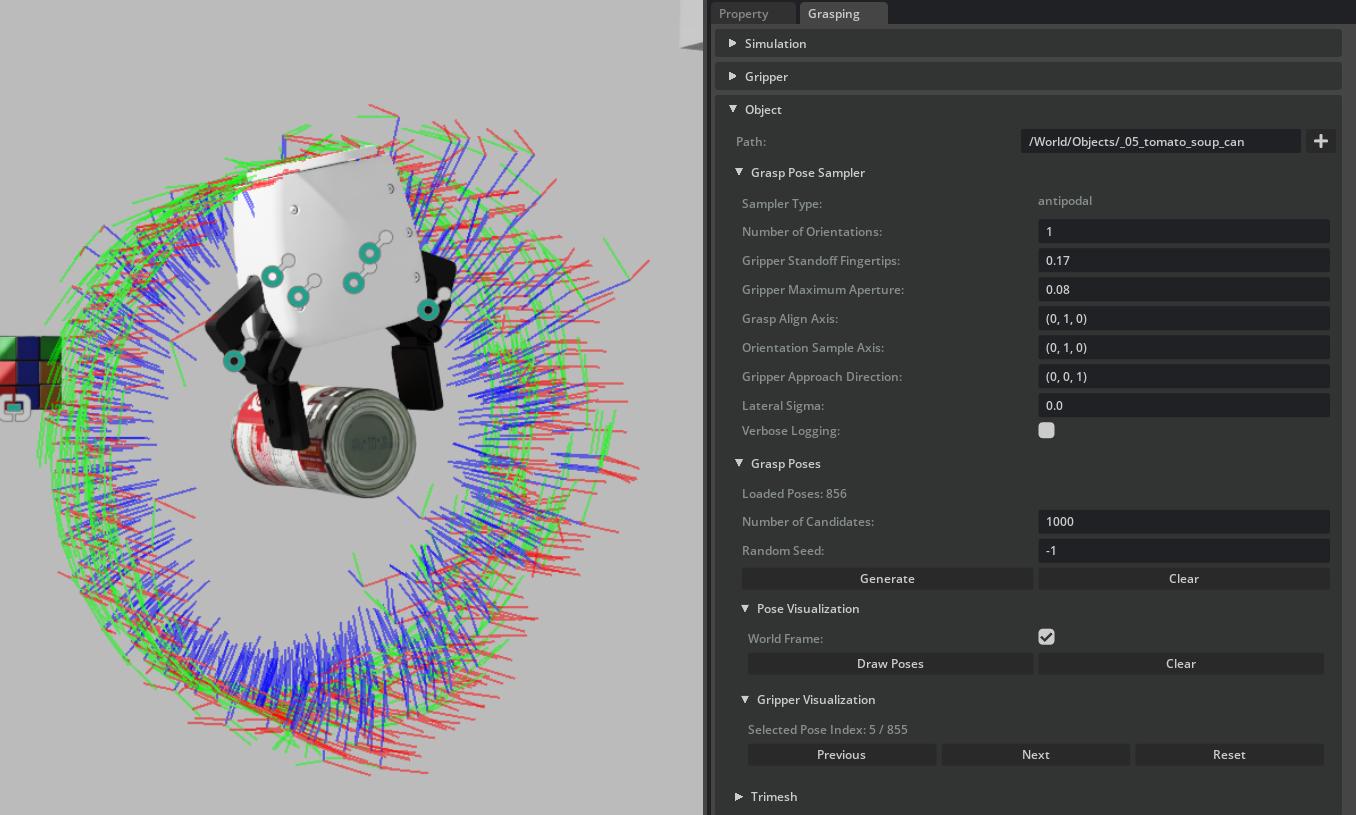Image resolution: width=1356 pixels, height=815 pixels.
Task: Click Previous to go back a pose
Action: 842,754
